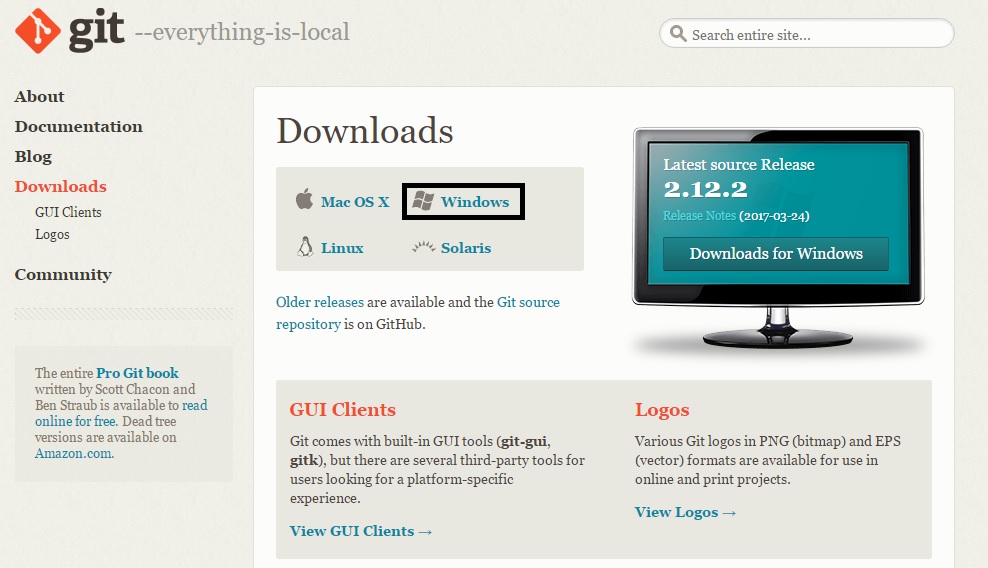Click the Solaris sunburst icon
The height and width of the screenshot is (568, 988).
click(423, 246)
